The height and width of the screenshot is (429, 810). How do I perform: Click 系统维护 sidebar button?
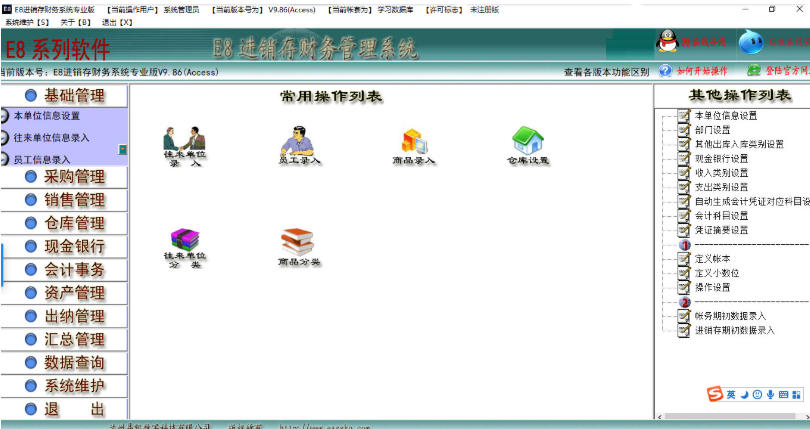pos(64,386)
